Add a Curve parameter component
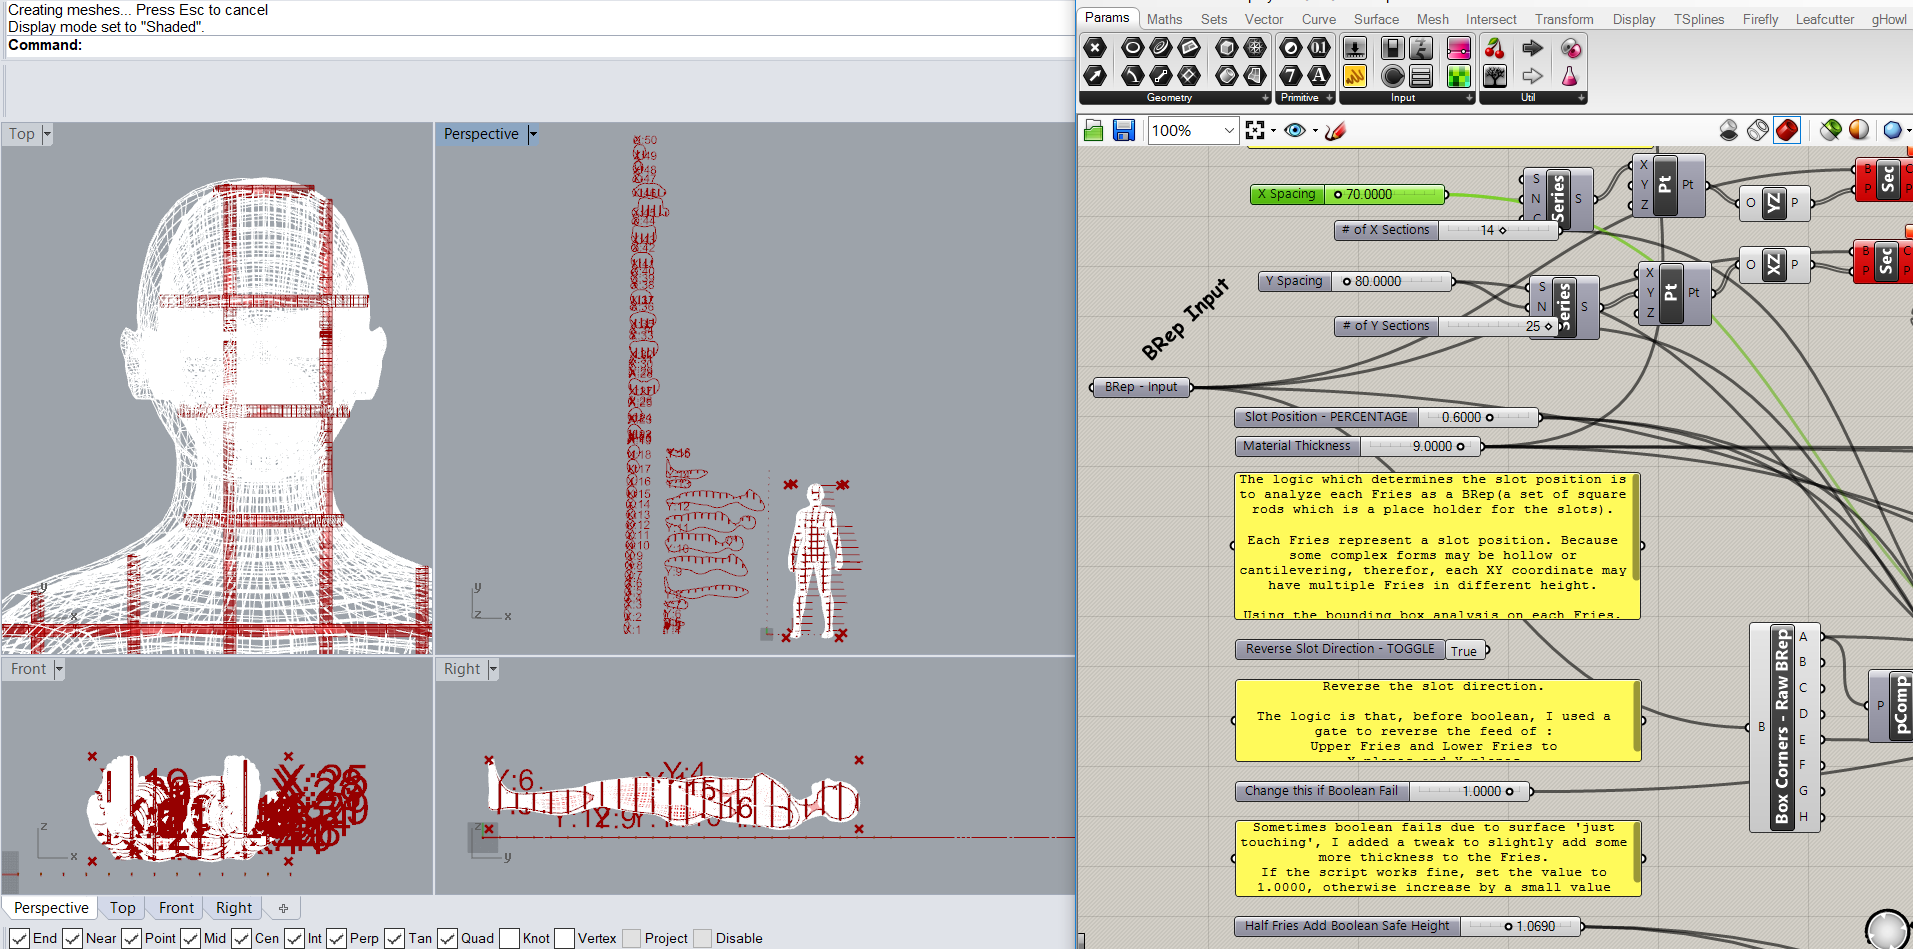Image resolution: width=1913 pixels, height=949 pixels. click(1160, 48)
